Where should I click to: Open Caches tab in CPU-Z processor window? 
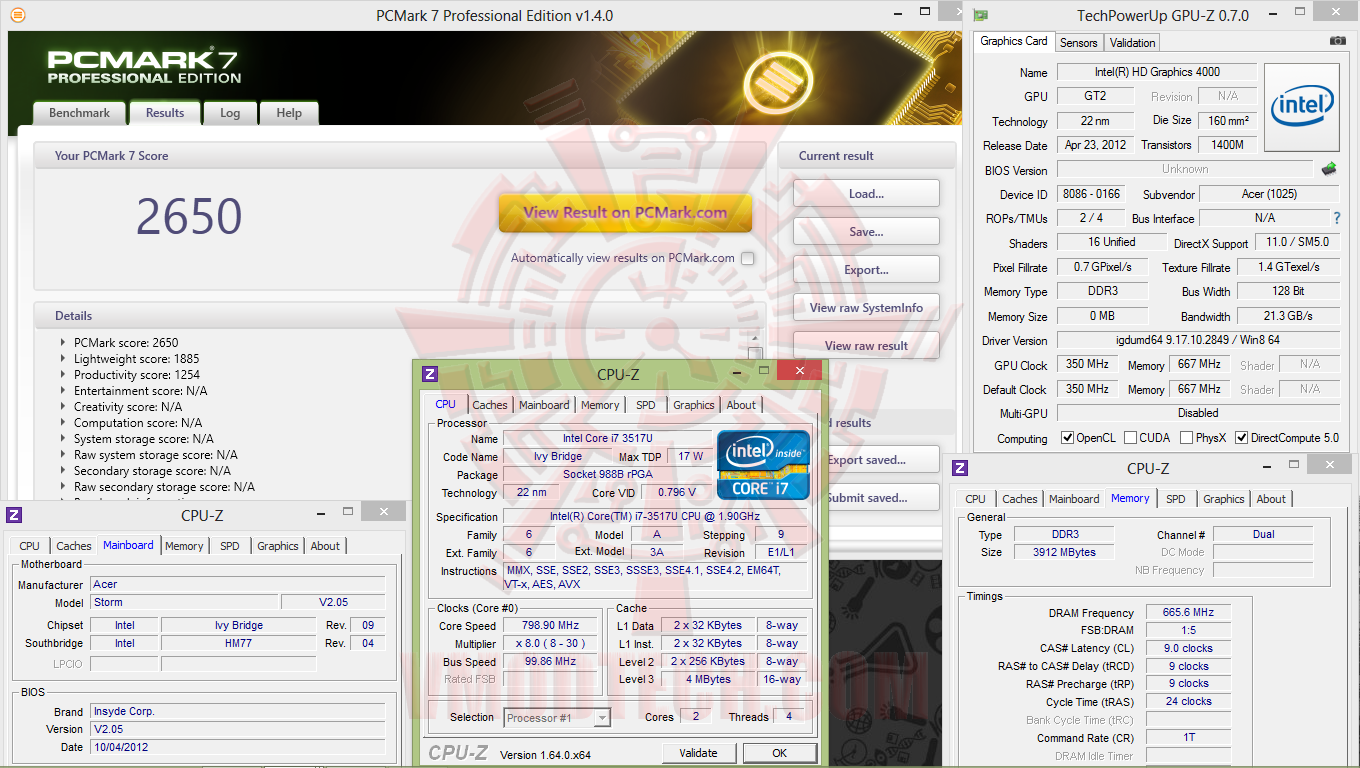click(x=490, y=405)
